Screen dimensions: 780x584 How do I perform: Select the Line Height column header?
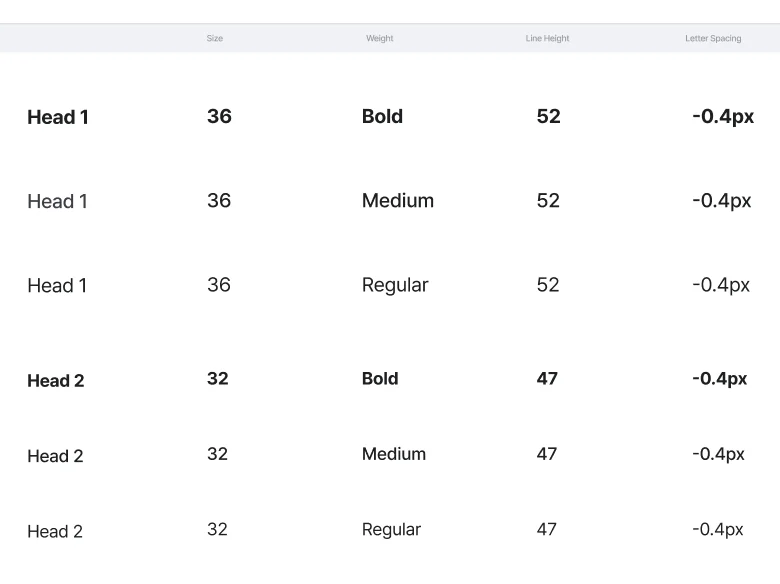[547, 39]
